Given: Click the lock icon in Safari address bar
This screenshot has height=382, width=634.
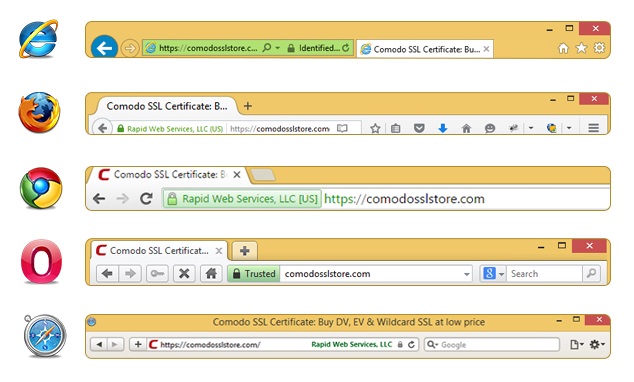Looking at the screenshot, I should click(x=400, y=344).
